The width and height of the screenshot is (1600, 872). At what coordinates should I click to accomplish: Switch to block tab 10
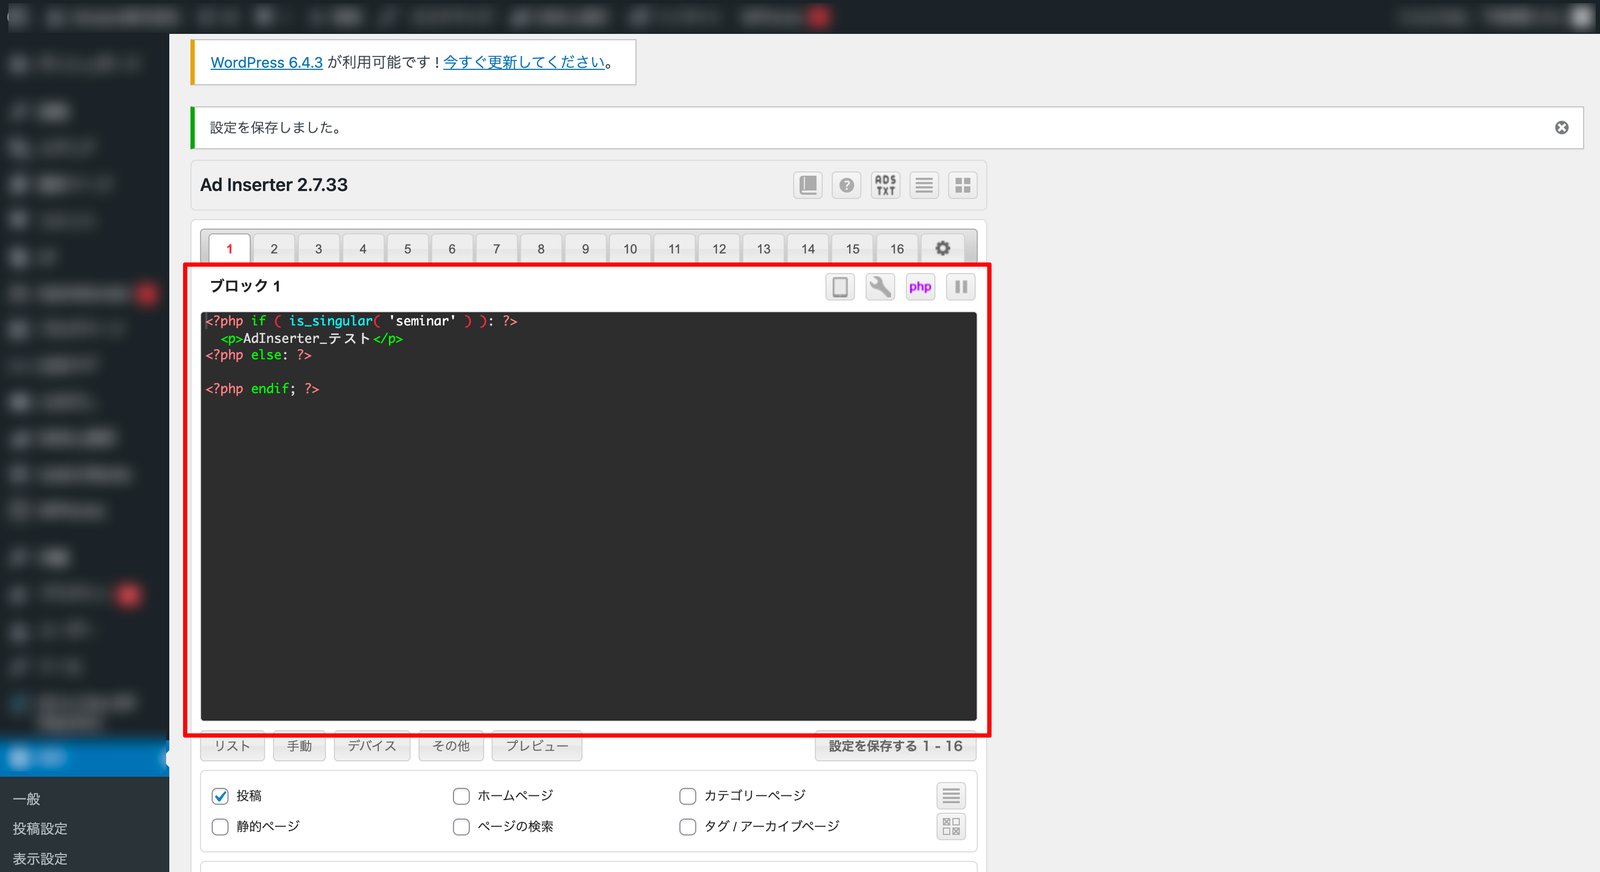[x=630, y=249]
